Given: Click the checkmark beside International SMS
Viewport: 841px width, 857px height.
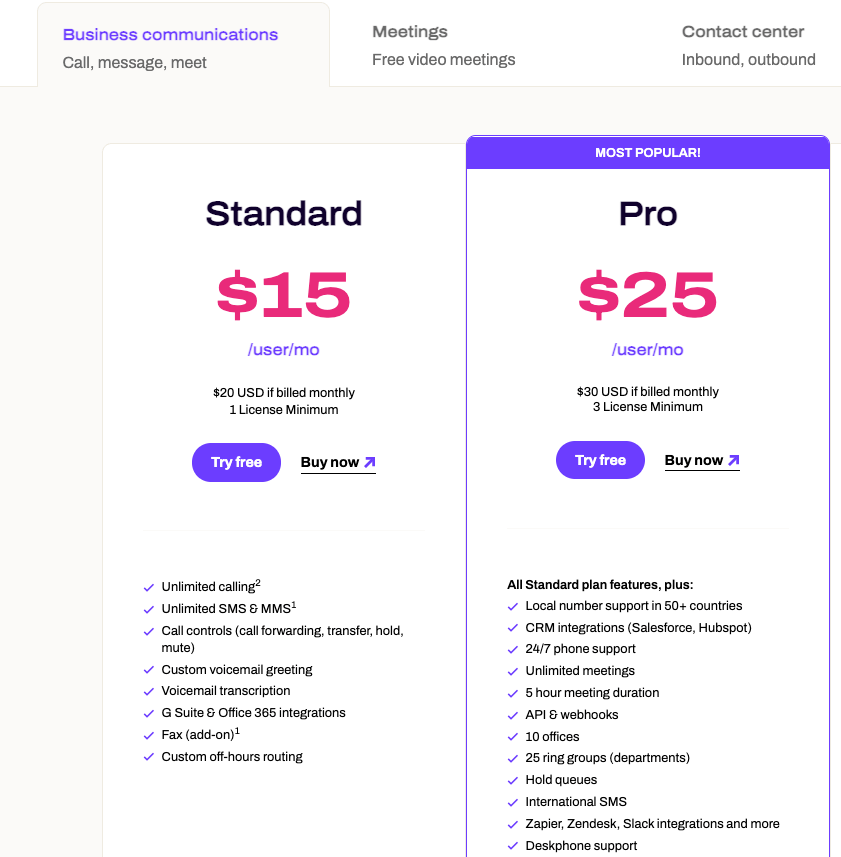Looking at the screenshot, I should 512,802.
